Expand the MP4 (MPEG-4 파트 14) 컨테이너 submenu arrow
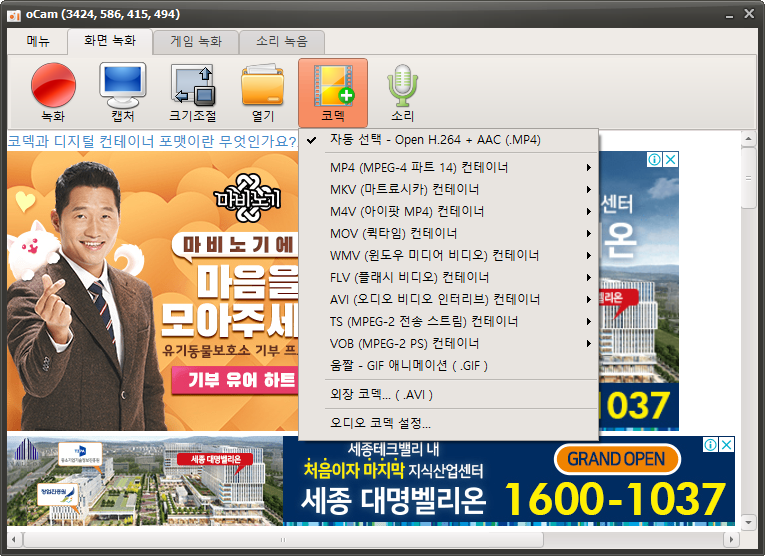This screenshot has width=765, height=556. pos(589,168)
